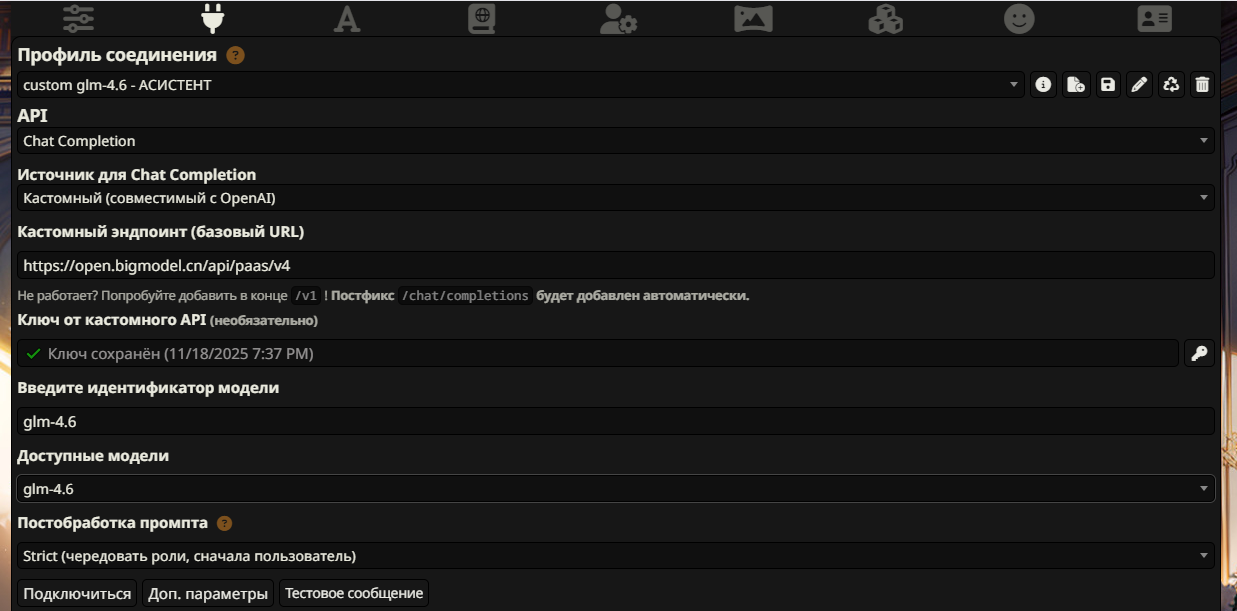Open the extensions cubes icon

(x=885, y=19)
